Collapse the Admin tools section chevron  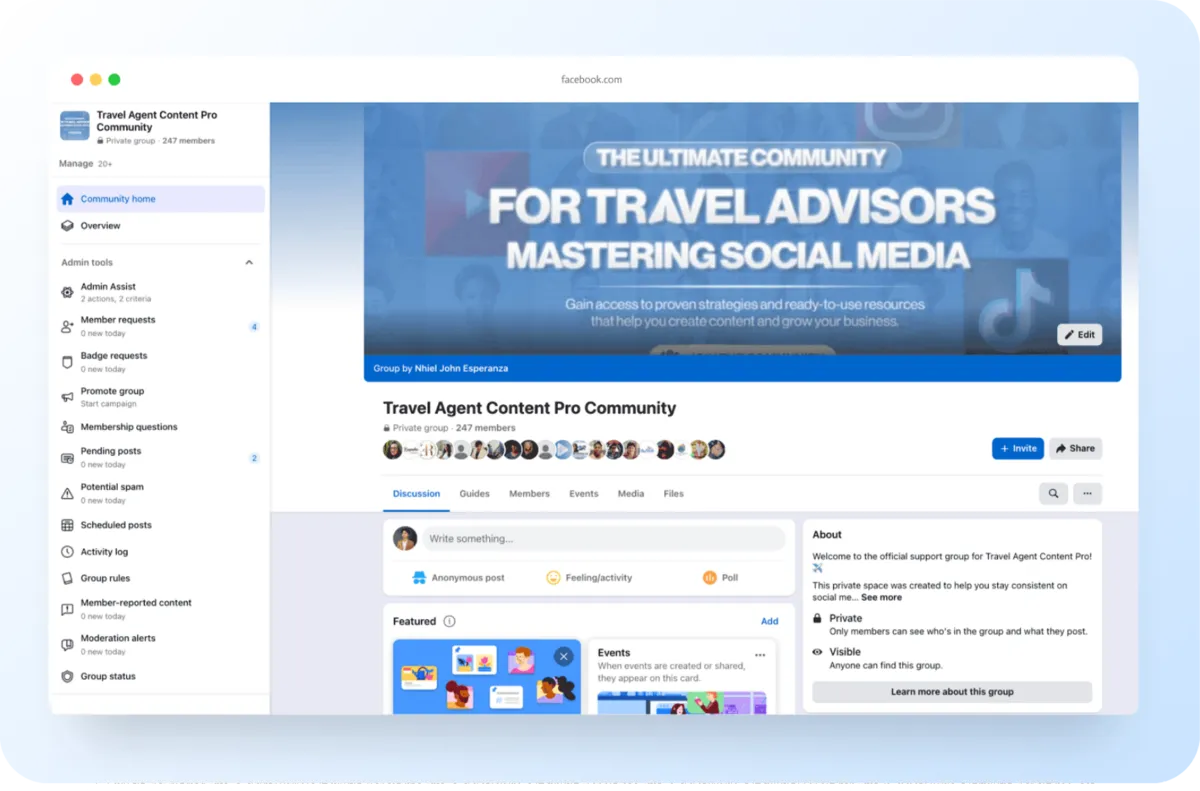(249, 263)
